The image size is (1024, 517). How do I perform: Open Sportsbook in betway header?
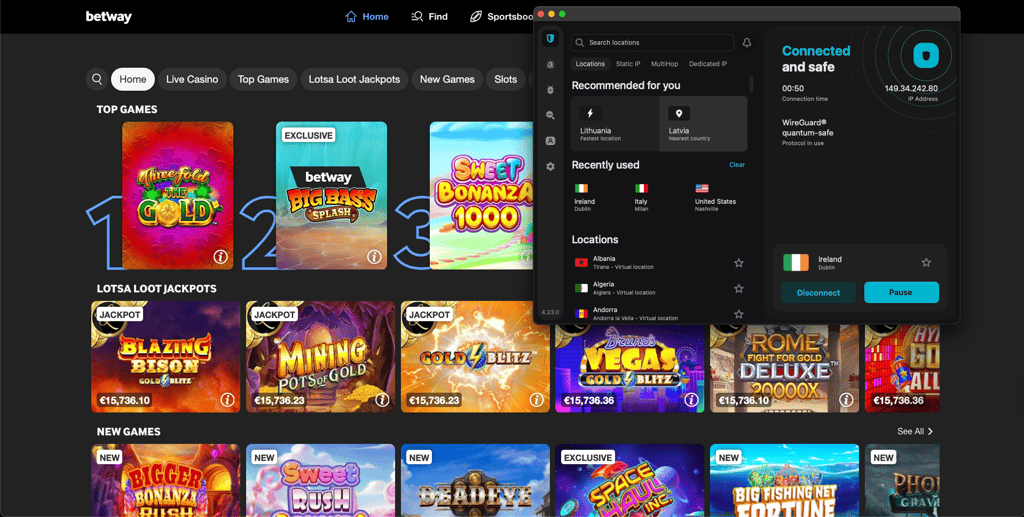tap(502, 16)
